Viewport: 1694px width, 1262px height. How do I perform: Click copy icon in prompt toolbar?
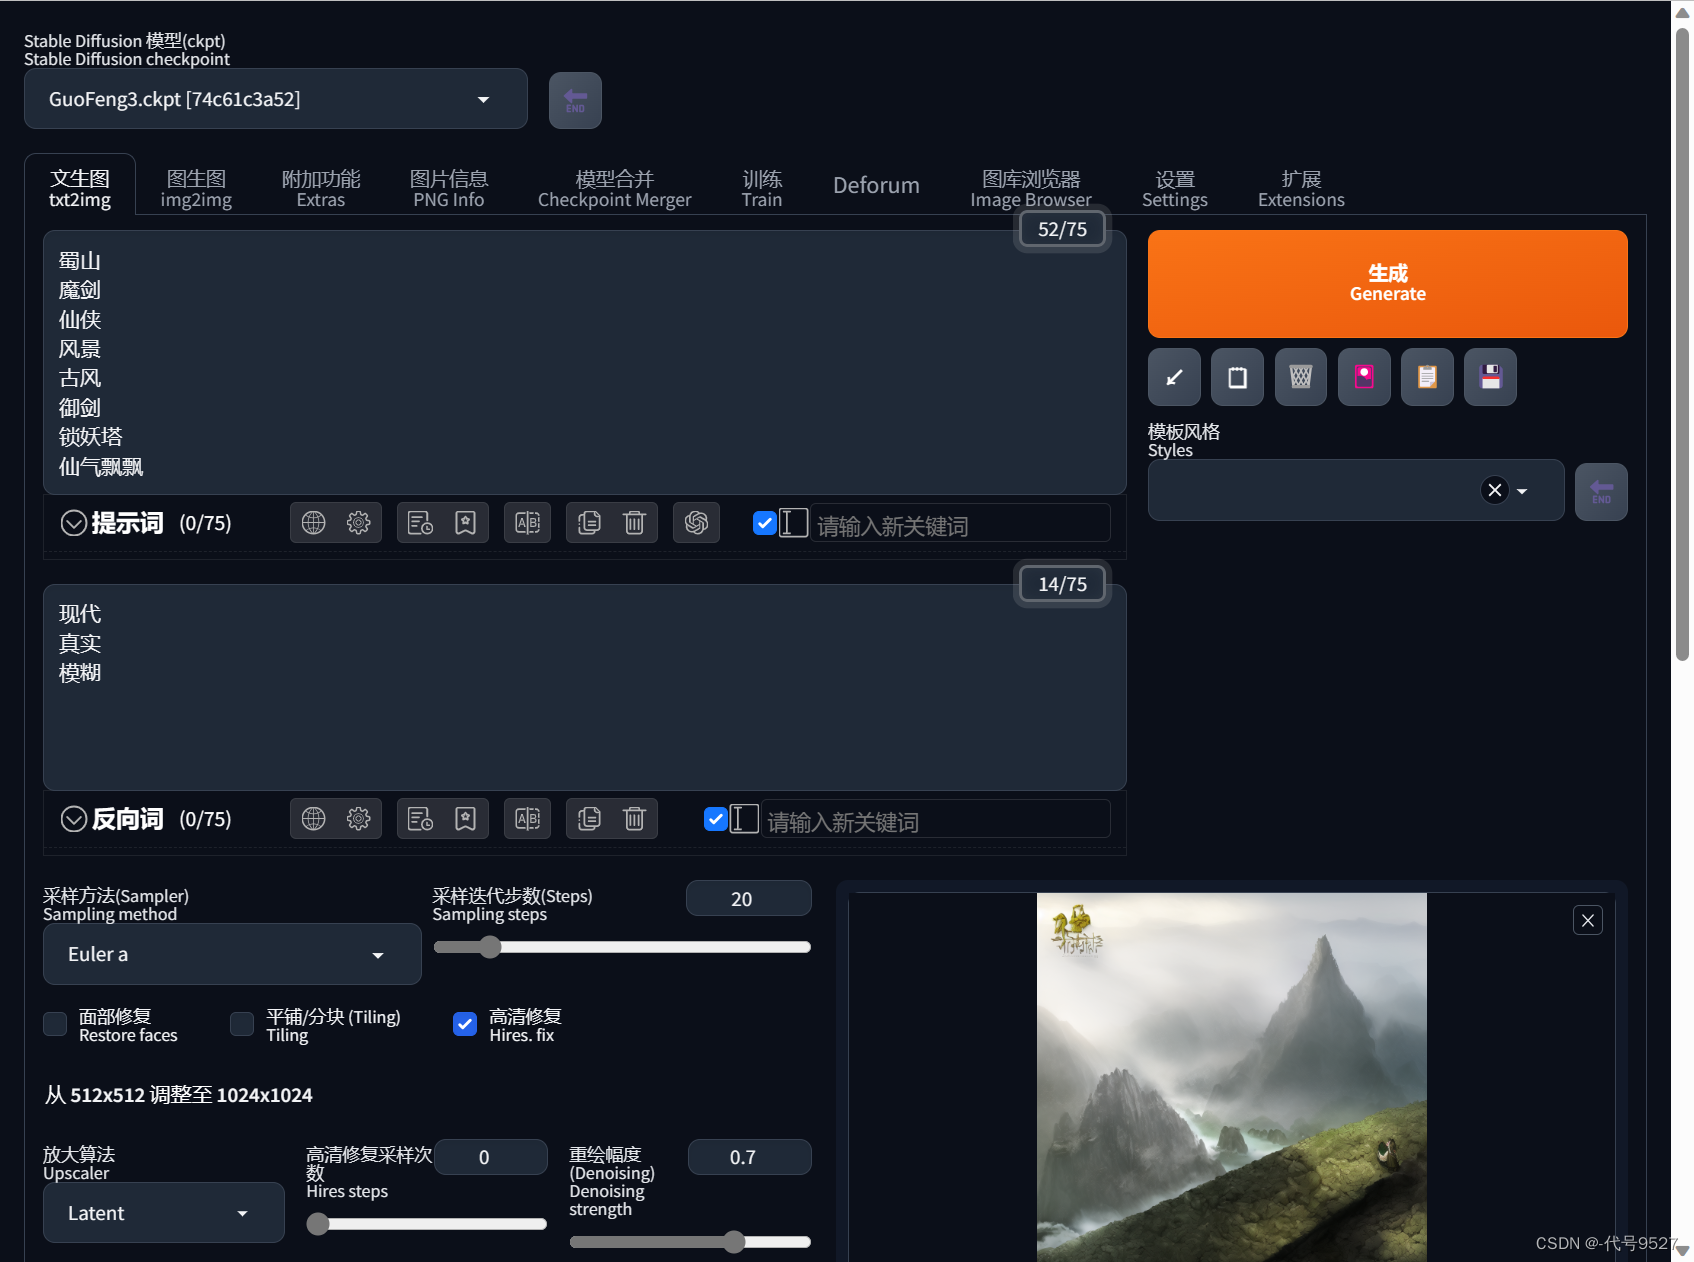click(x=589, y=522)
